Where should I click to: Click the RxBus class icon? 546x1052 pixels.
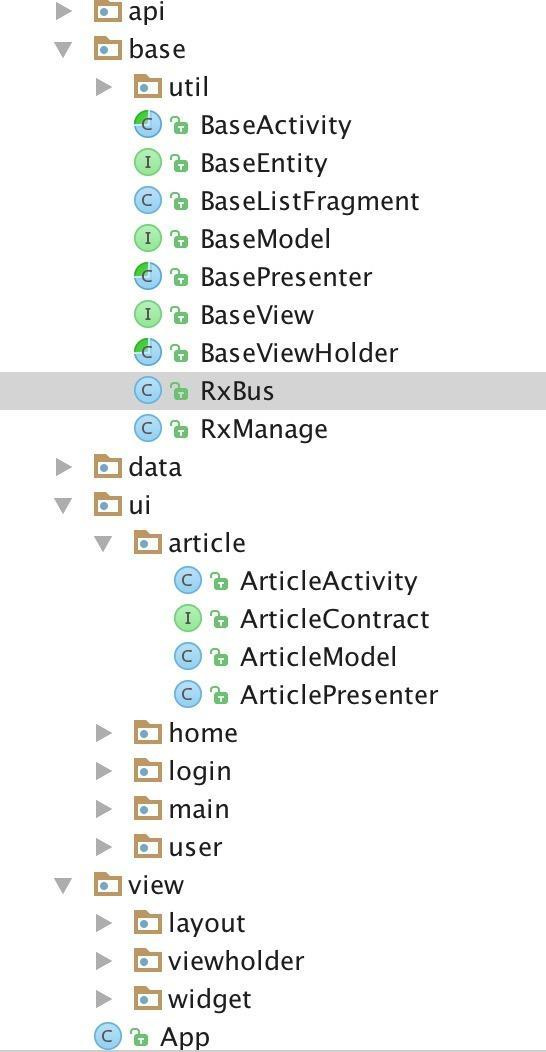148,390
